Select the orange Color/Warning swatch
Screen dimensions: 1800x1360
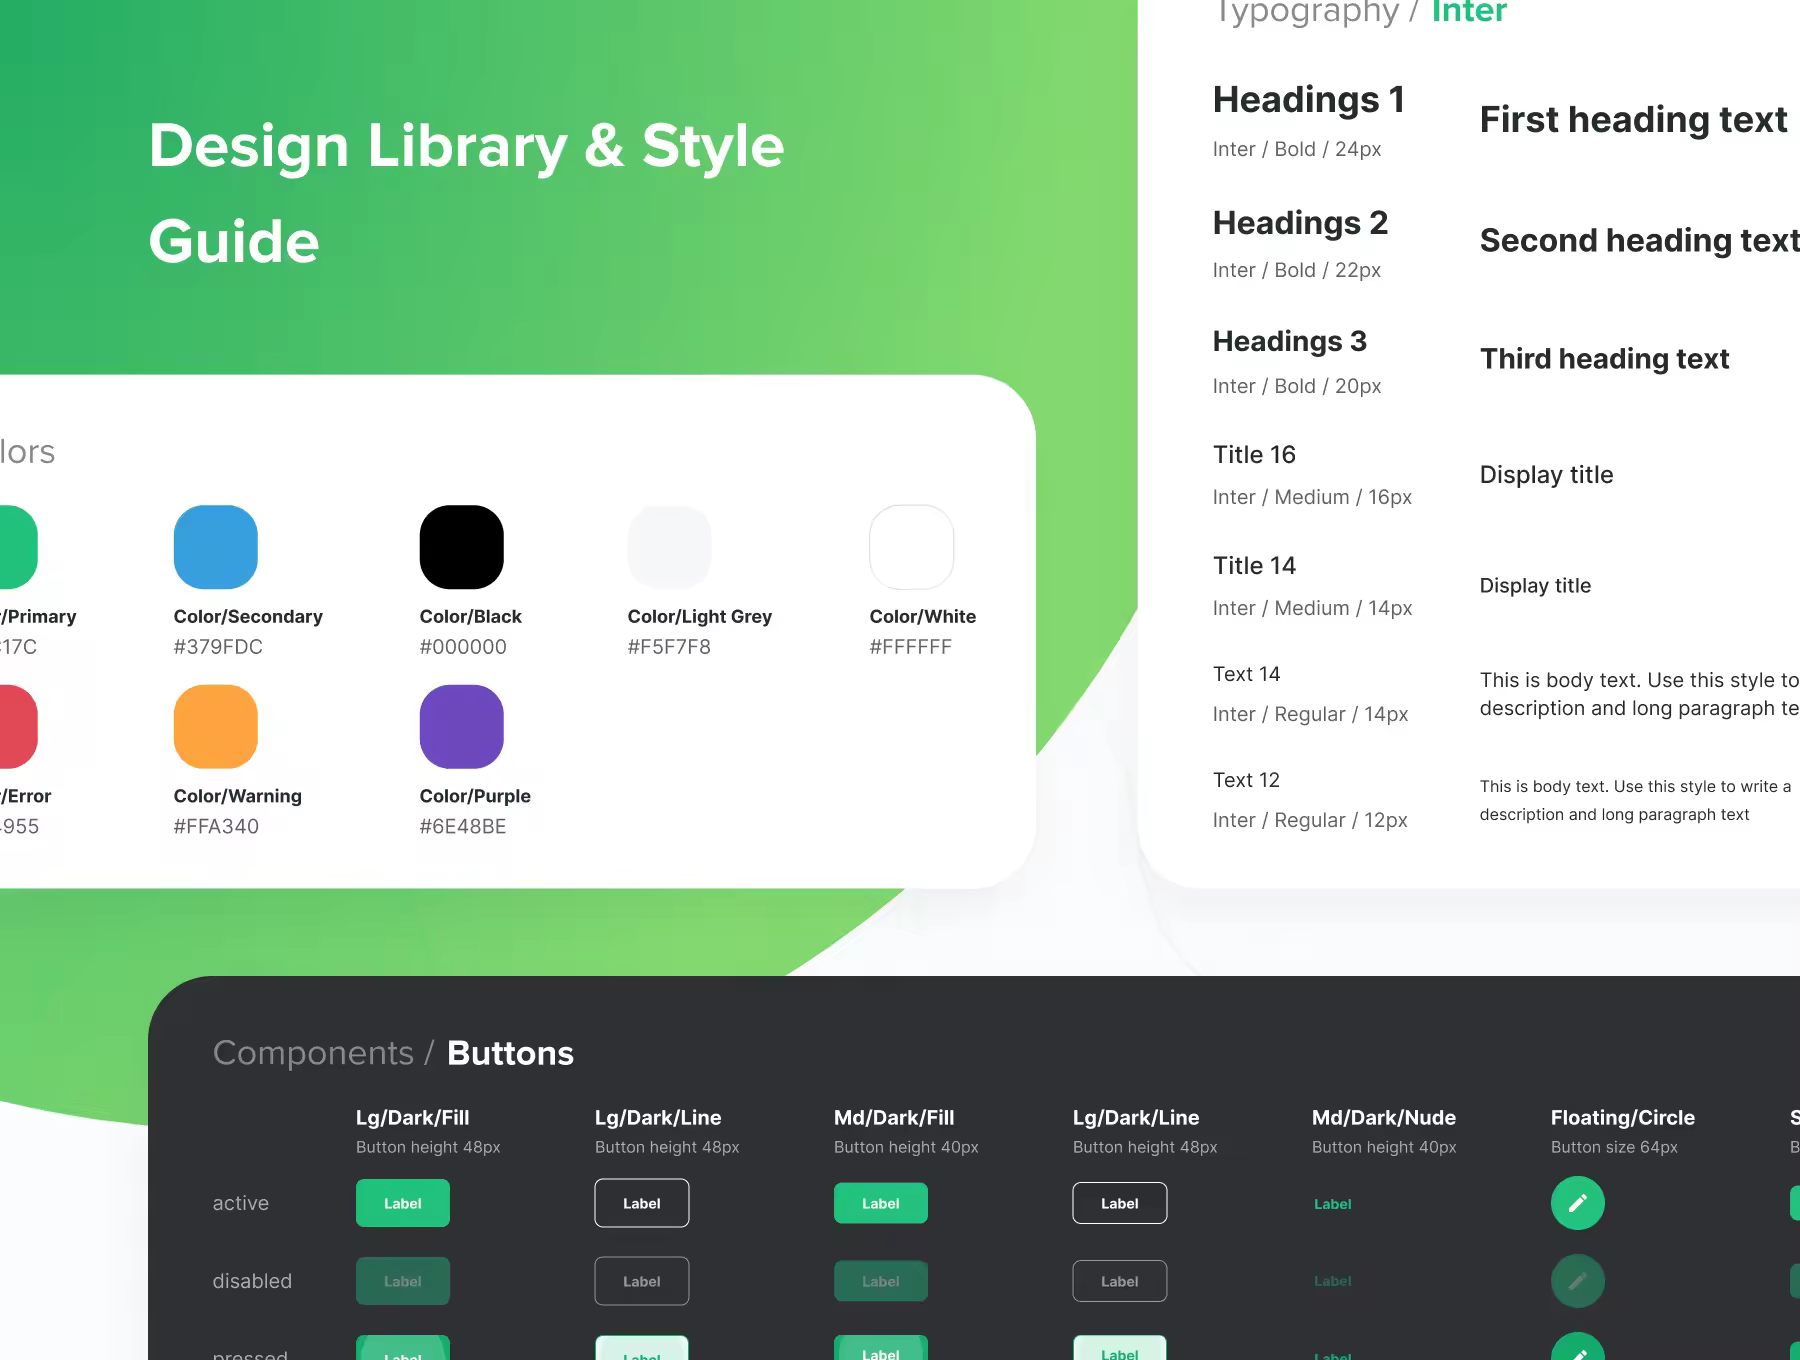pos(216,727)
